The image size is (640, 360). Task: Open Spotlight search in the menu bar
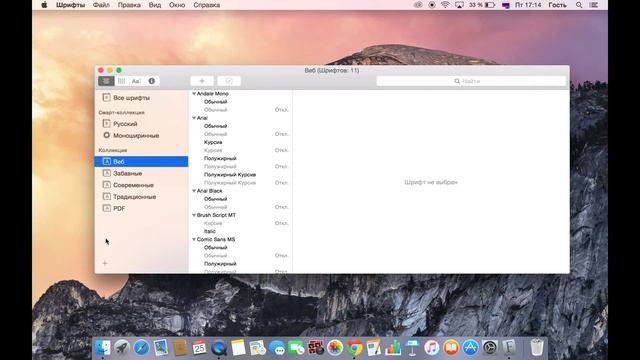click(579, 5)
